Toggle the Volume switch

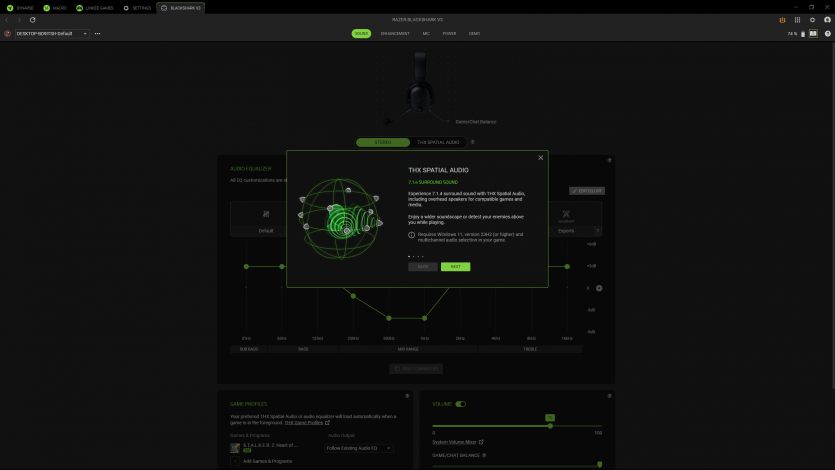[461, 404]
